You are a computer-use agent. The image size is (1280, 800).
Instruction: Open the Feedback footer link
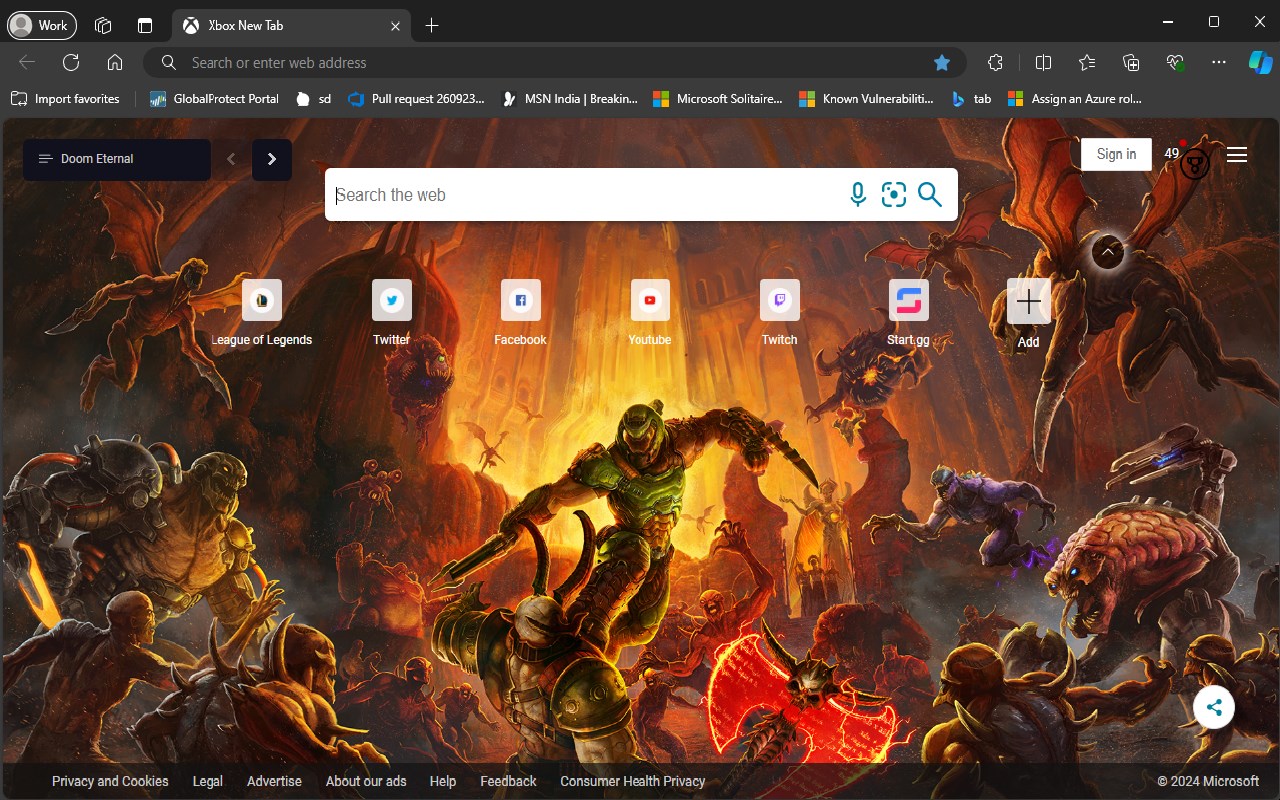click(508, 781)
